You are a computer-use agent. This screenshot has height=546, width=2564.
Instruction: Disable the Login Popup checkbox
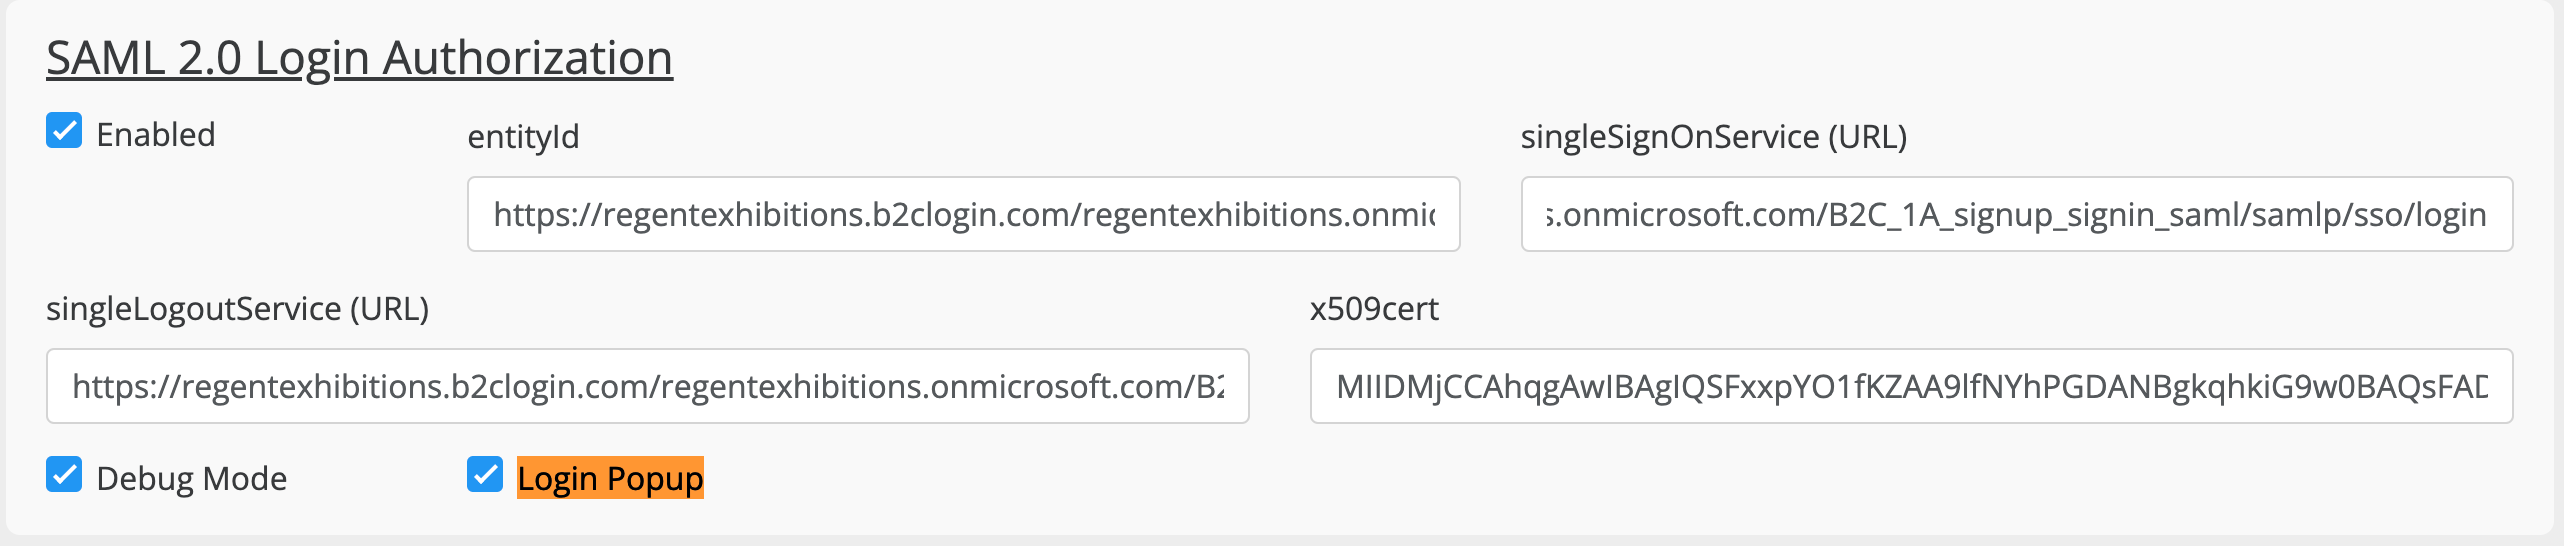coord(485,475)
